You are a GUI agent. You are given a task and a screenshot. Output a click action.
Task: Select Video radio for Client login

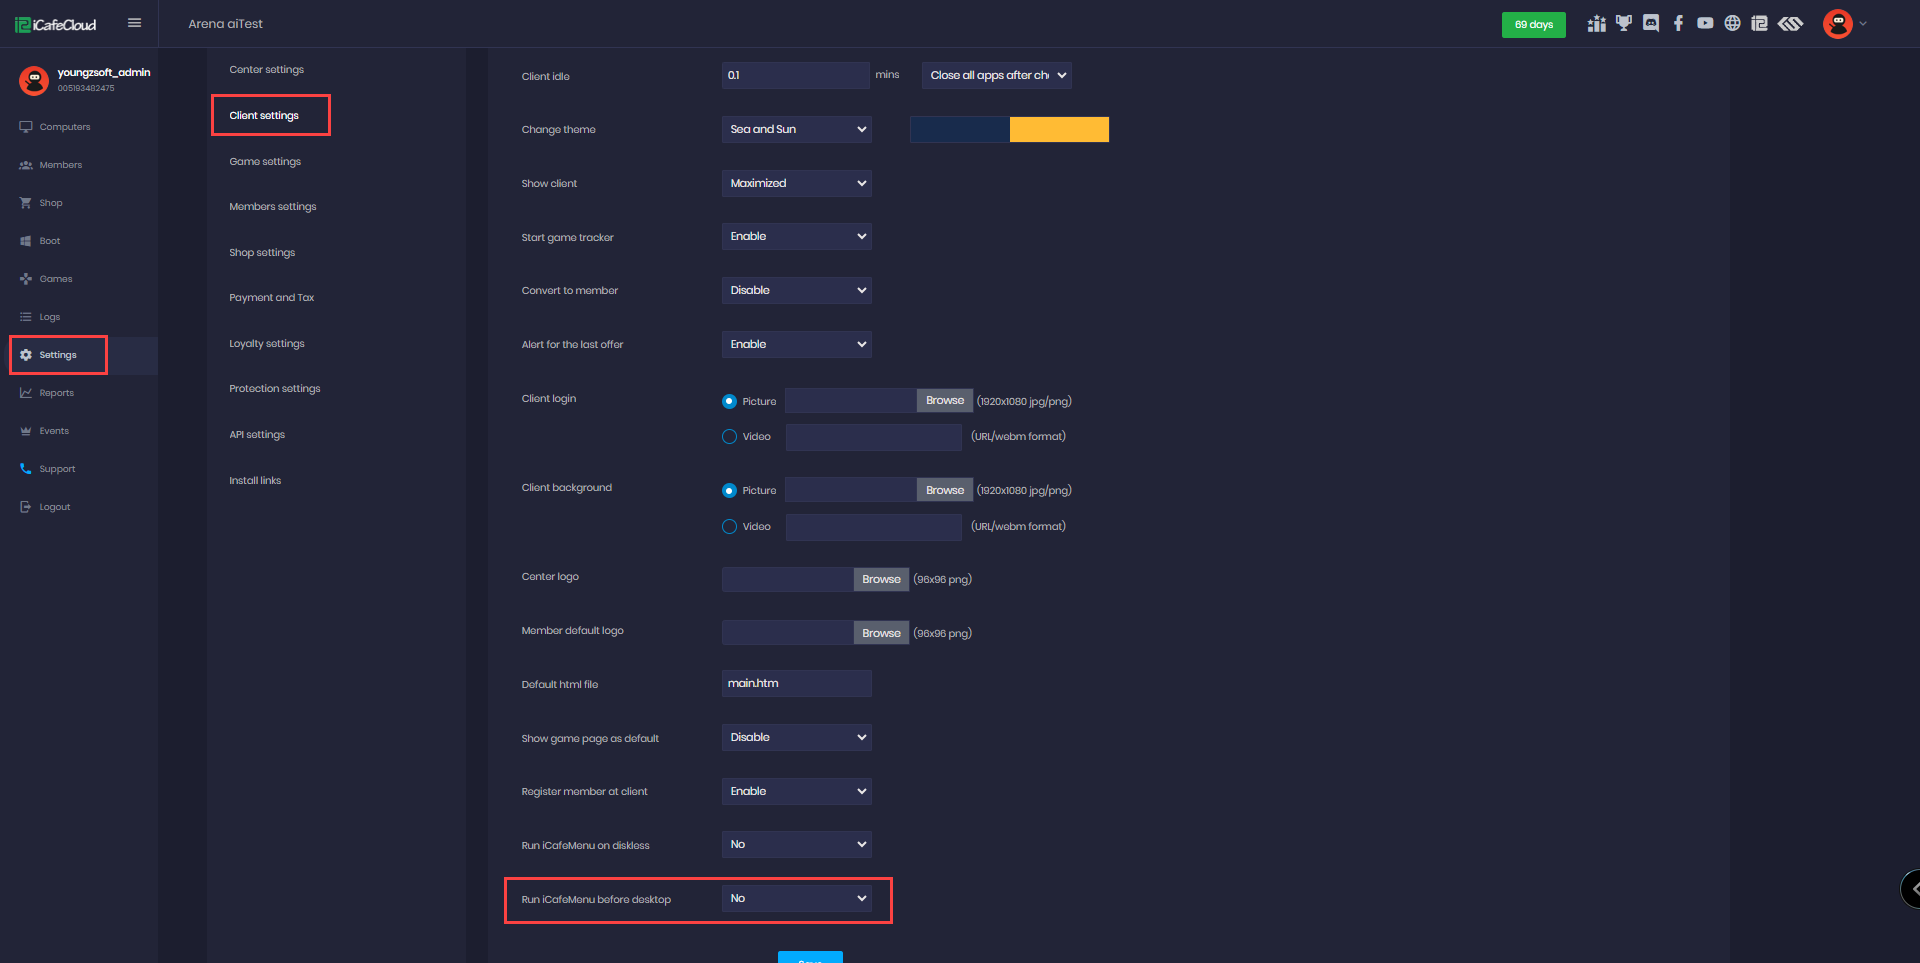coord(729,437)
